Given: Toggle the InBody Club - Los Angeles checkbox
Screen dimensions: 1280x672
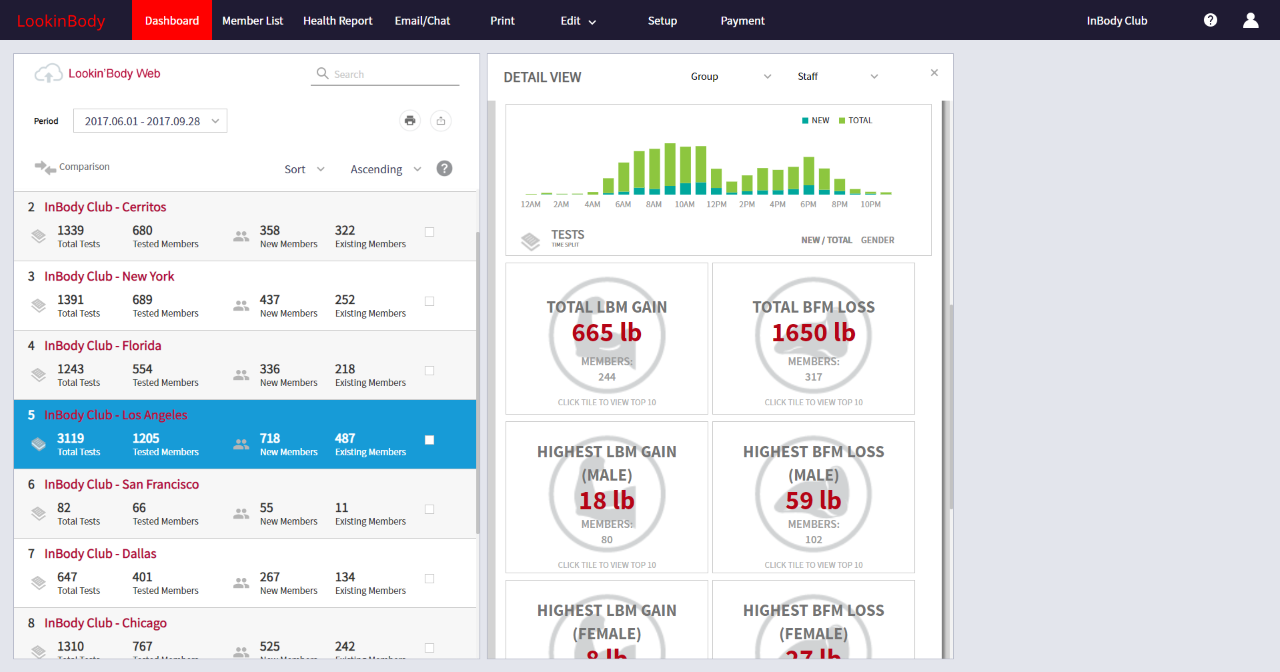Looking at the screenshot, I should (430, 440).
